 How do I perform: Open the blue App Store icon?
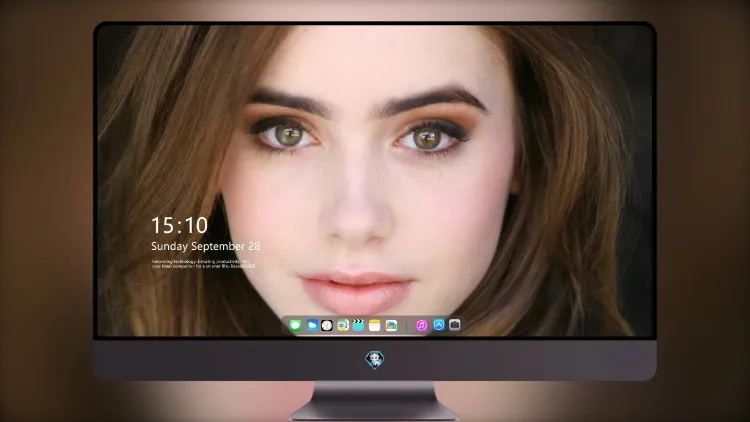(439, 325)
